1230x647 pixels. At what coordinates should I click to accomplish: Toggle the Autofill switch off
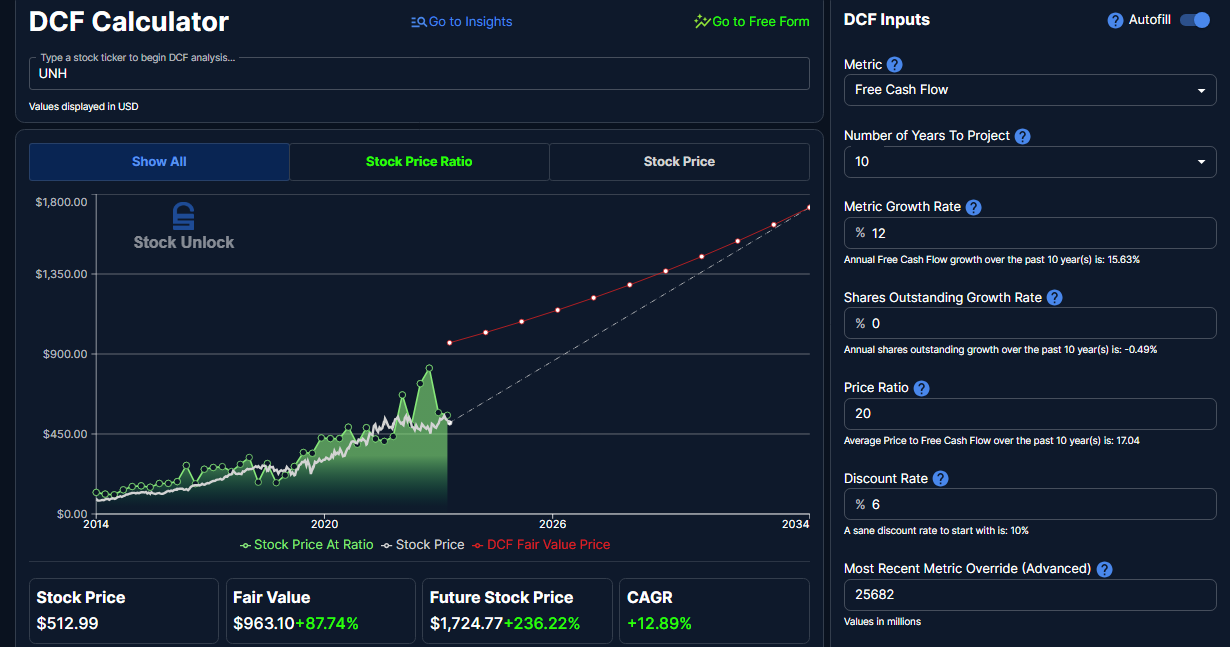coord(1195,20)
